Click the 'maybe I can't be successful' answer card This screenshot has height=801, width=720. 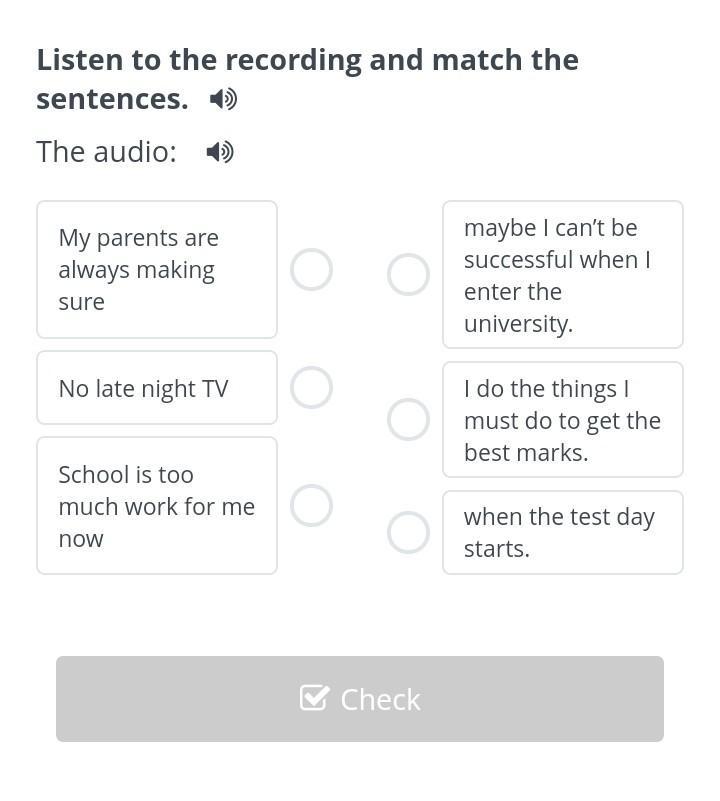[563, 274]
